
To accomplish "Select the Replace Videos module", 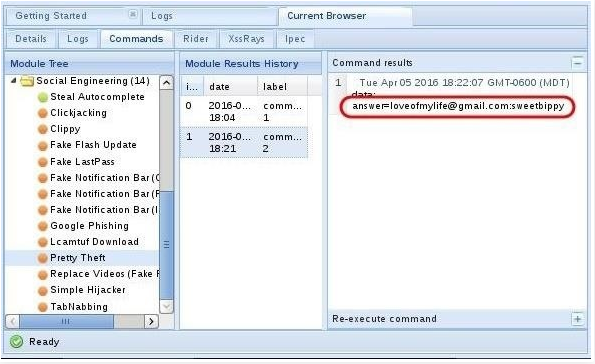I will (x=105, y=274).
